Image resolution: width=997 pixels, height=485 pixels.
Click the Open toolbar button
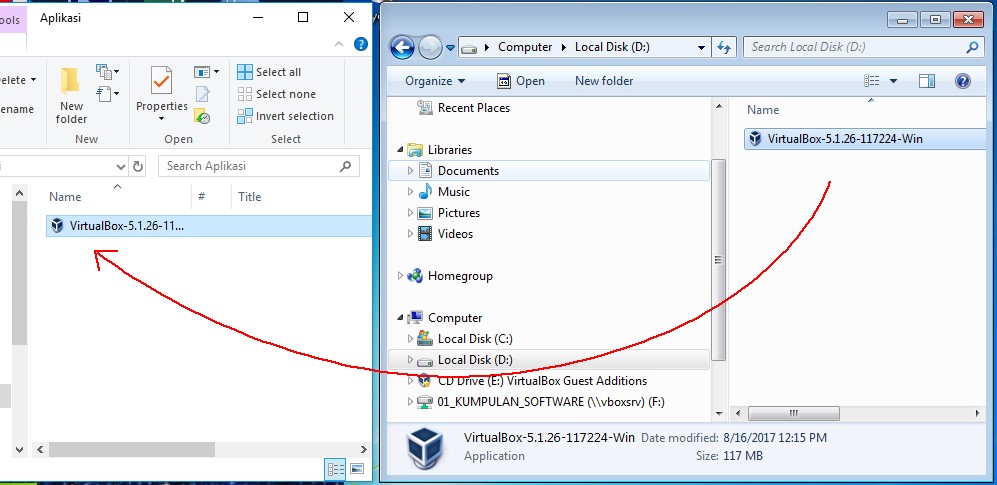[521, 81]
